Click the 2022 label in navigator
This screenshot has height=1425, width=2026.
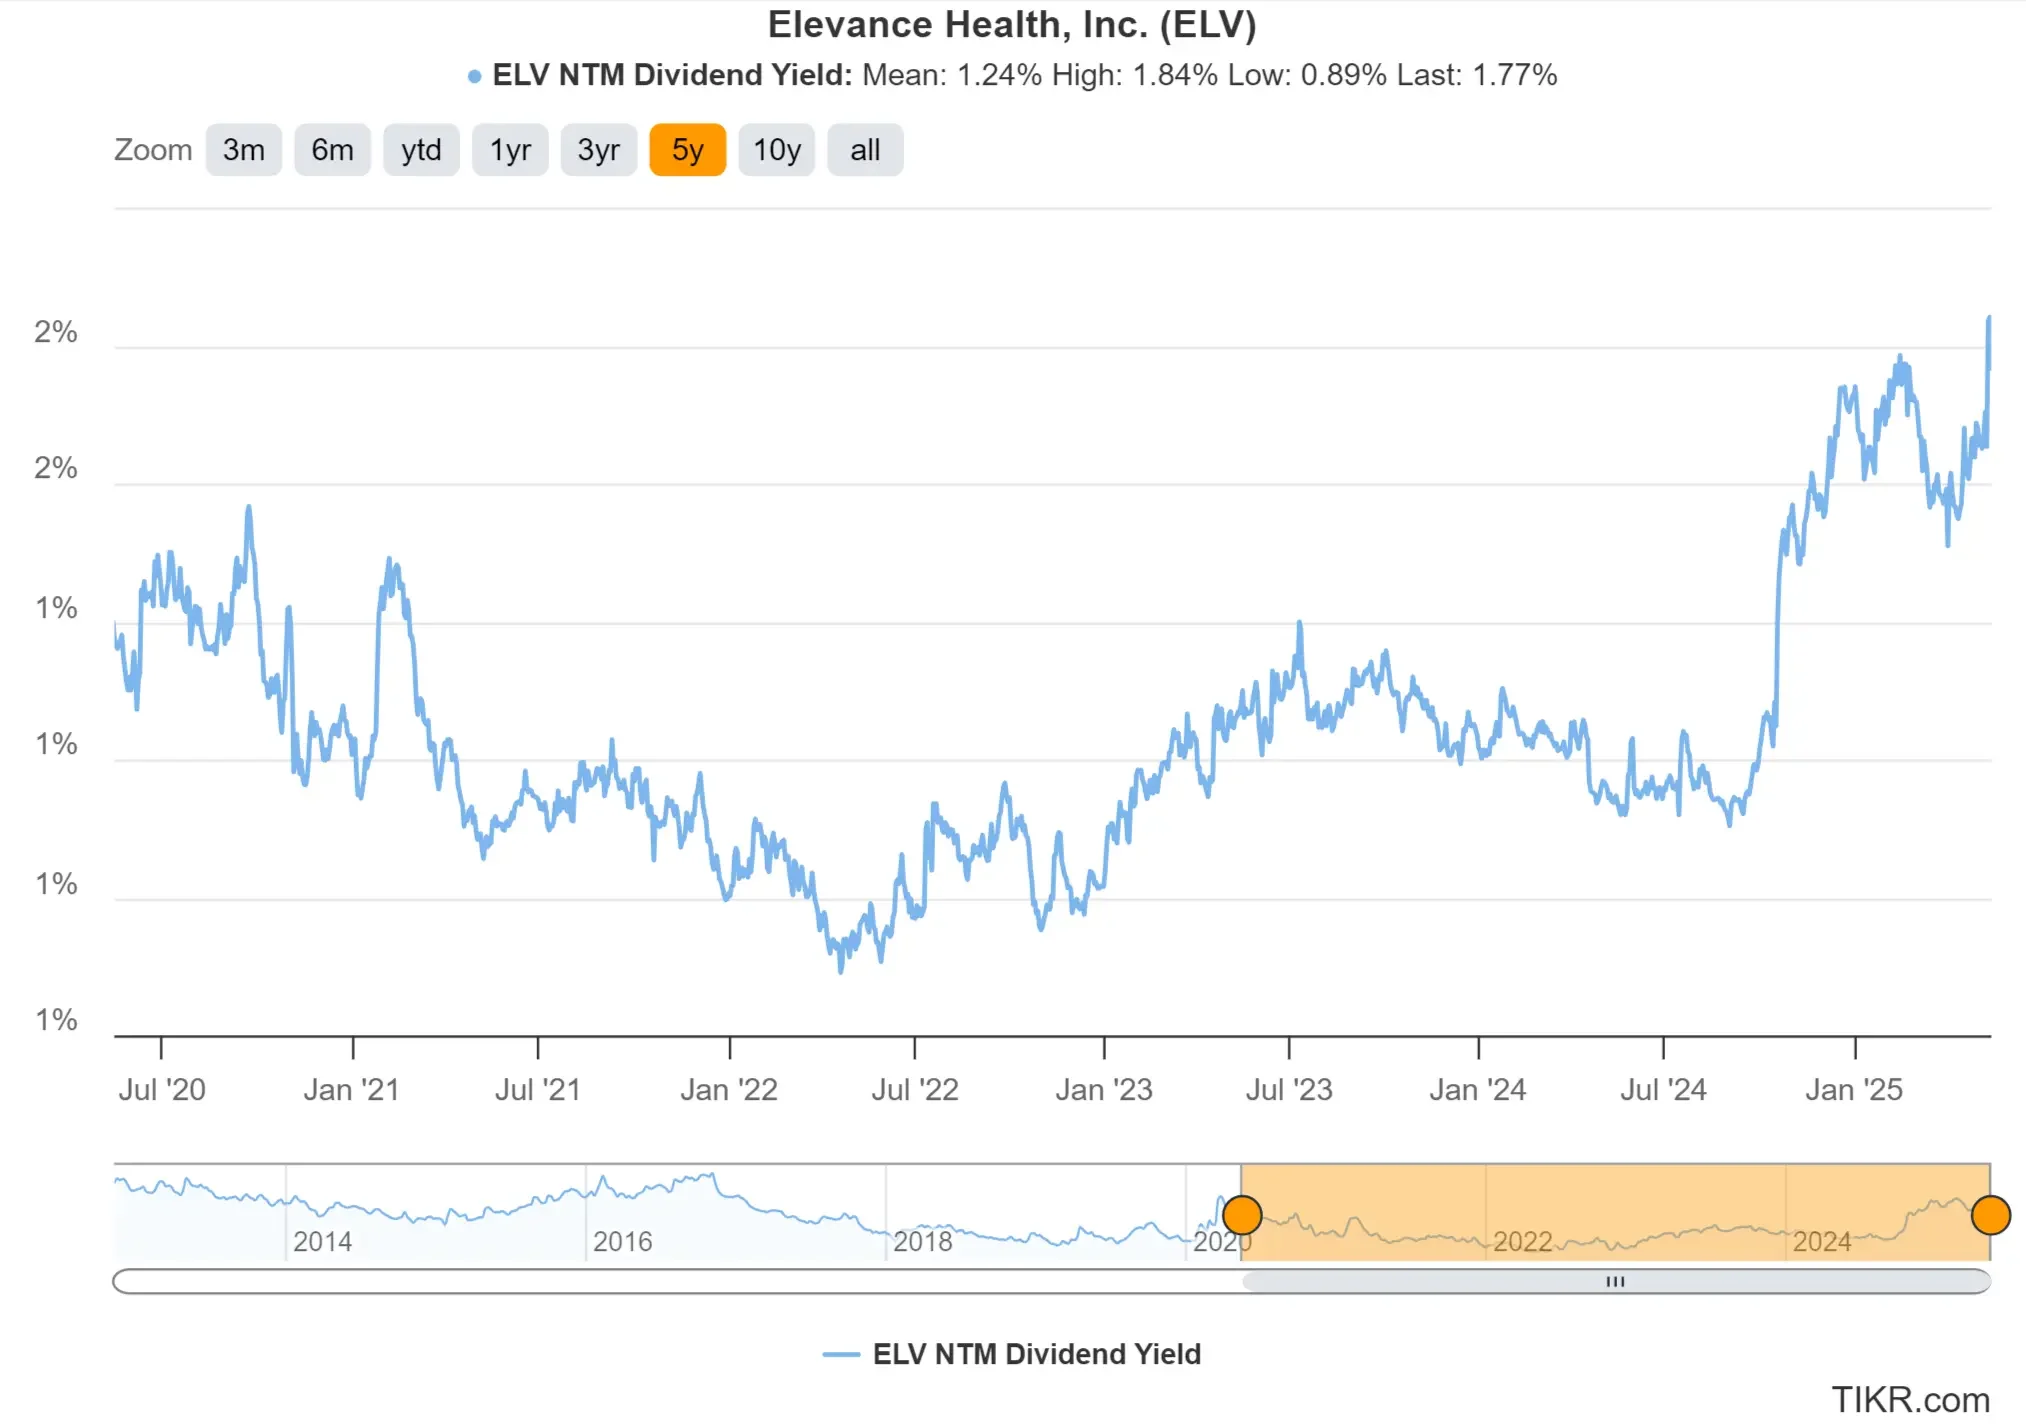click(1522, 1241)
